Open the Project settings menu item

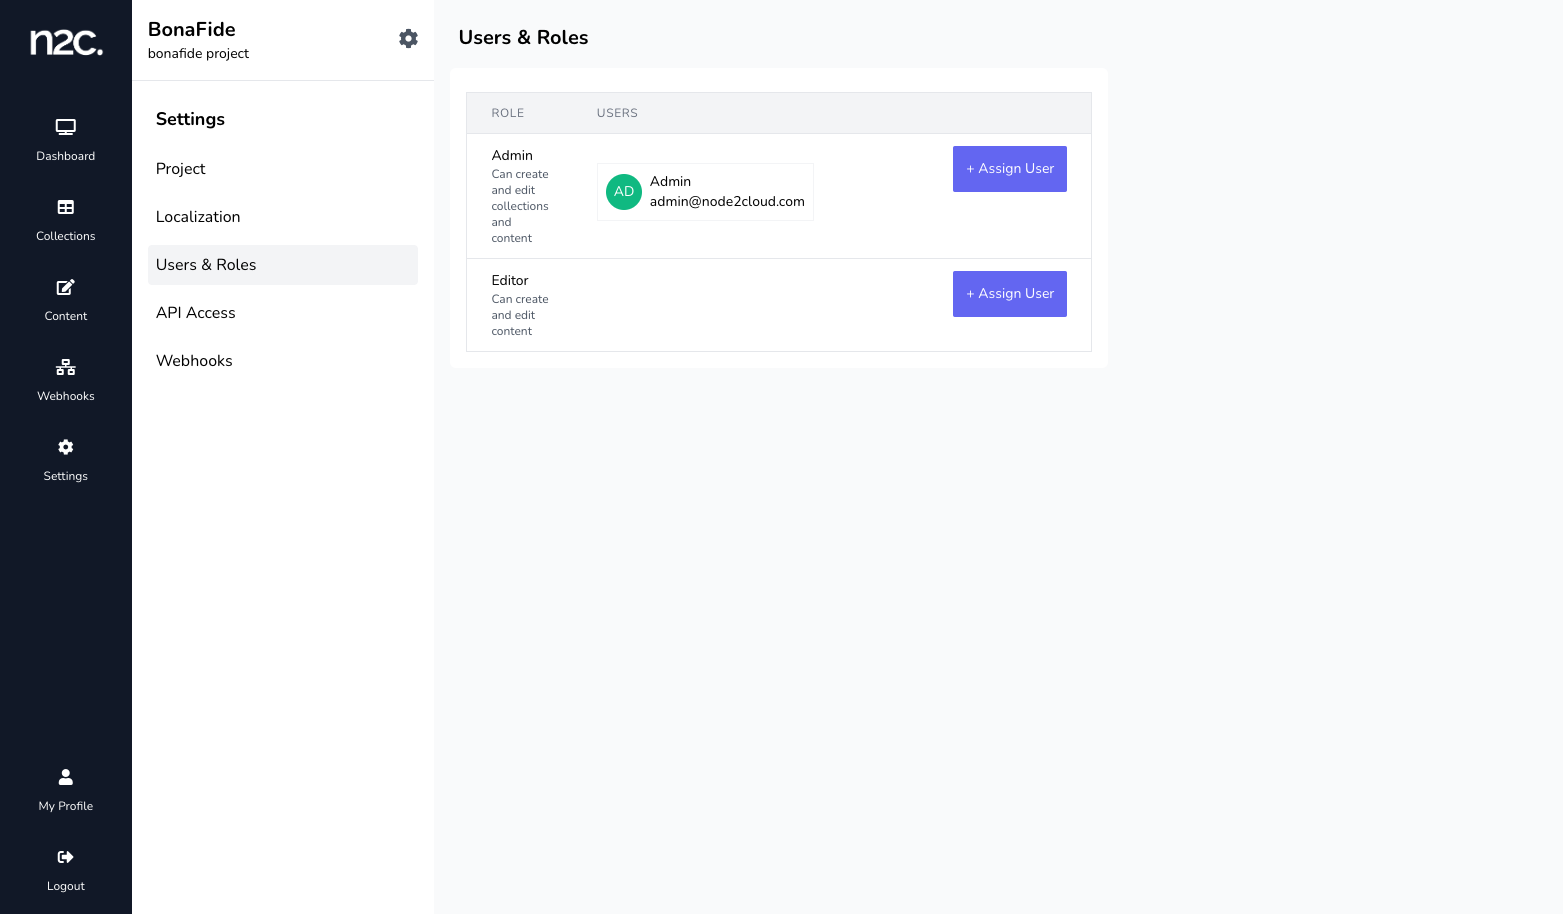pos(181,169)
